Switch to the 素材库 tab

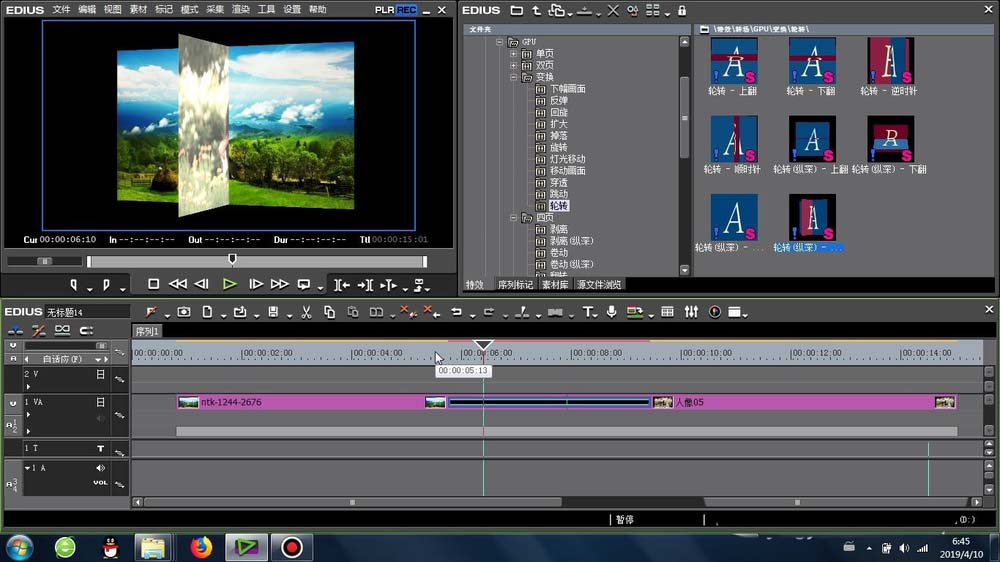point(555,285)
